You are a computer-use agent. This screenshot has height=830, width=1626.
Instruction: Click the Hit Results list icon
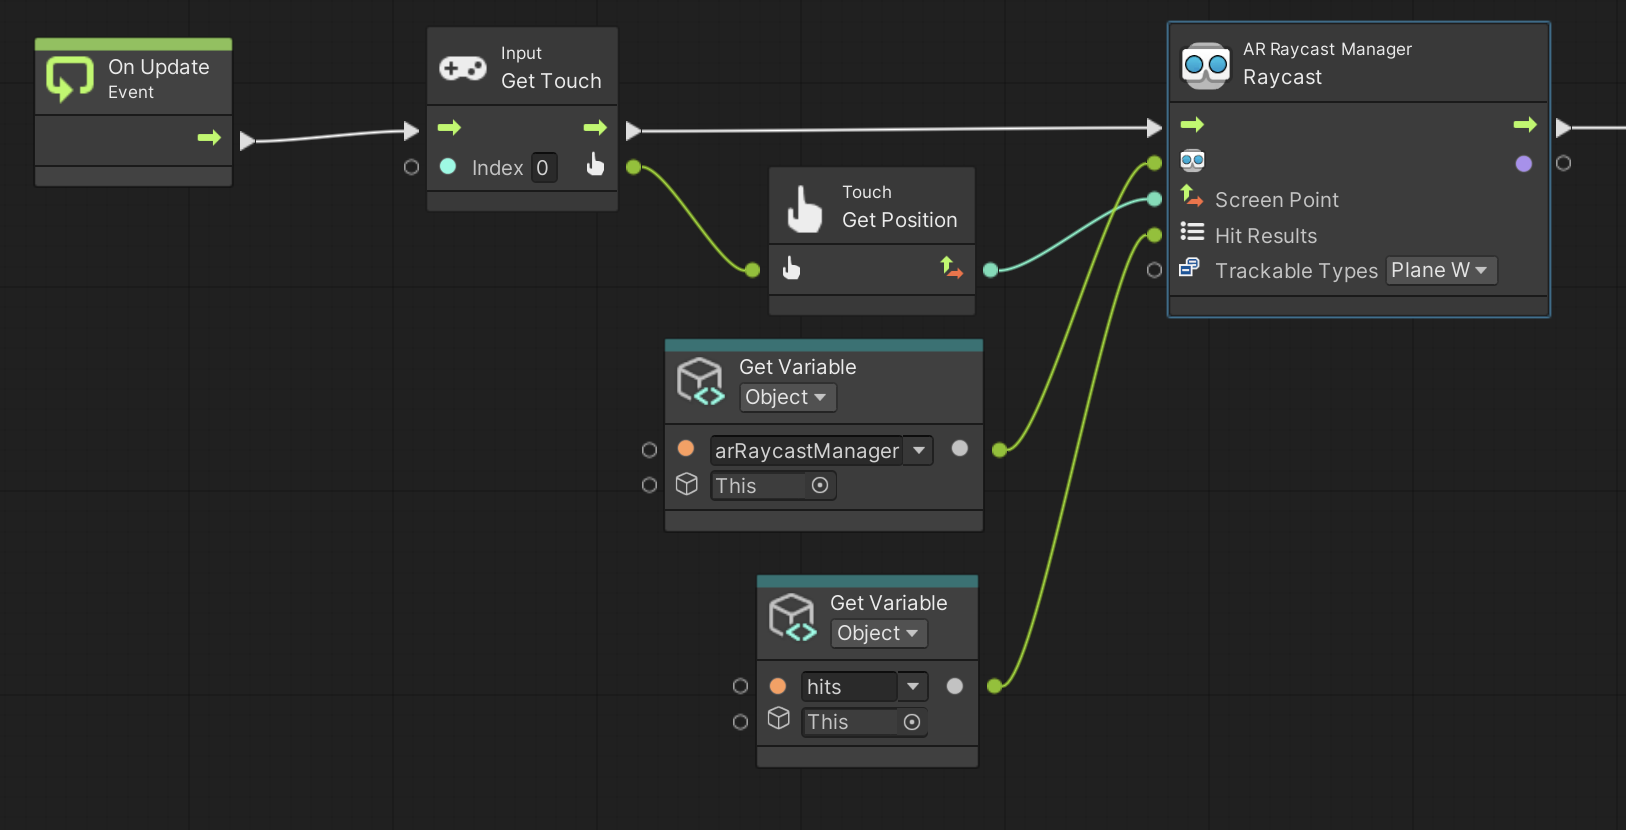pos(1192,233)
